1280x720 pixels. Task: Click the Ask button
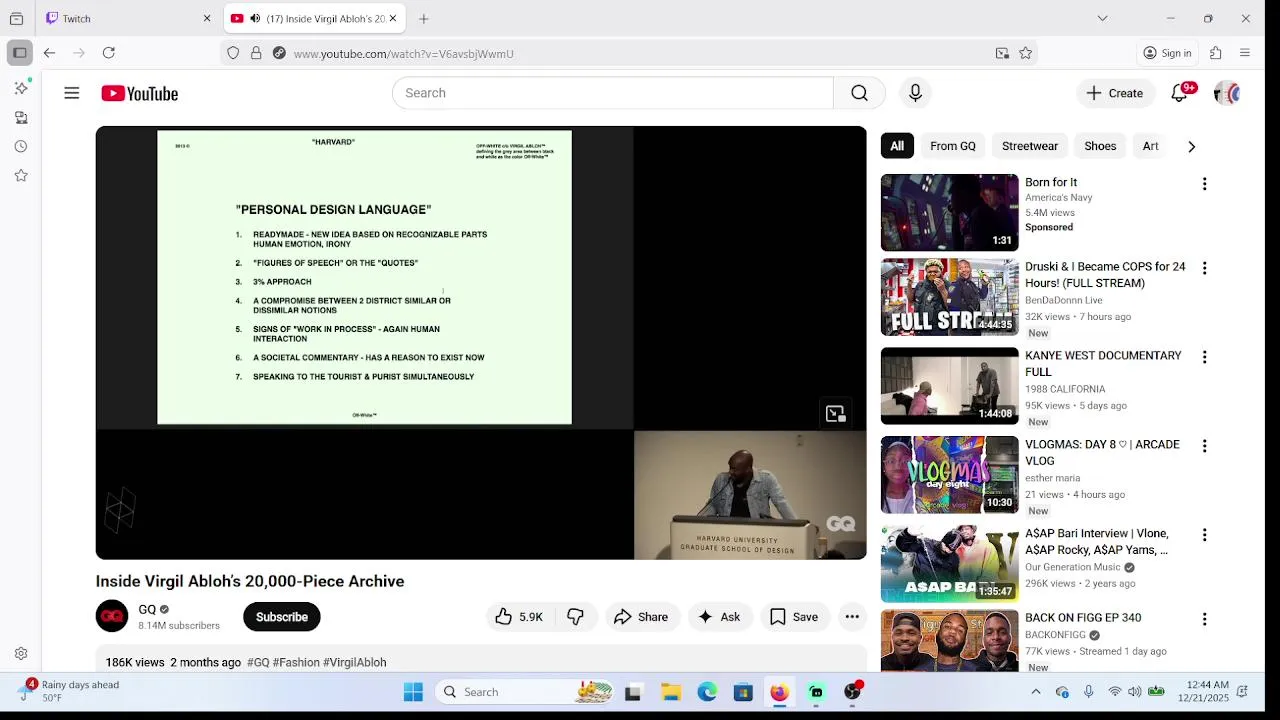pos(719,617)
